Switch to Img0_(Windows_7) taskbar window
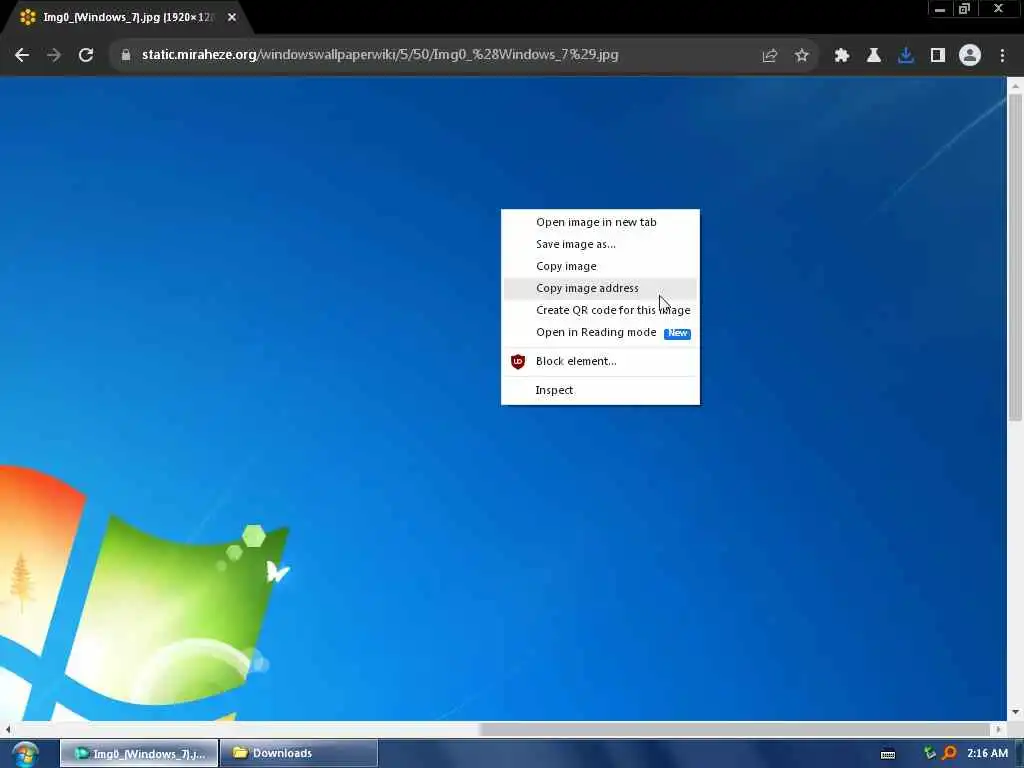Image resolution: width=1024 pixels, height=768 pixels. pyautogui.click(x=139, y=754)
